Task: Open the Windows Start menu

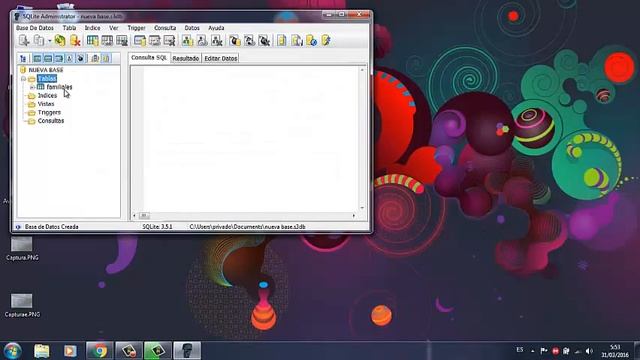Action: (12, 351)
